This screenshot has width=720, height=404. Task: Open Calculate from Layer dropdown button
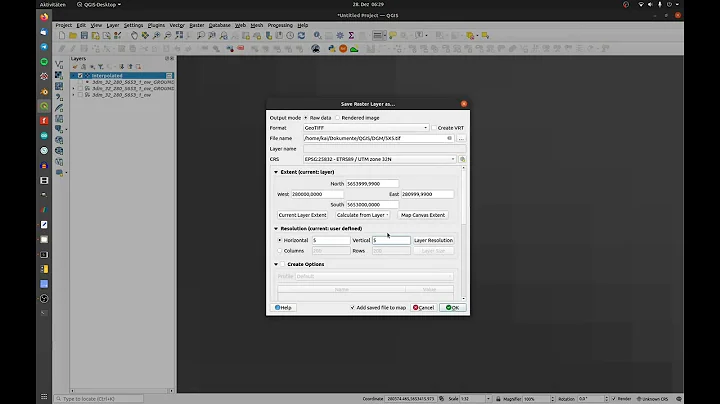click(x=362, y=215)
